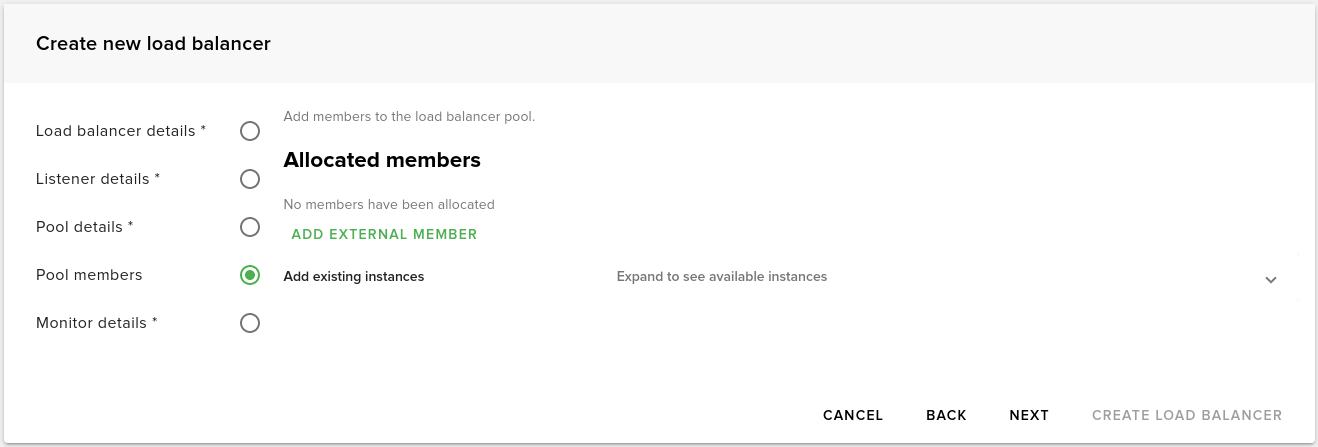Screen dimensions: 1318x447
Task: Select the Listener details step circle
Action: click(250, 179)
